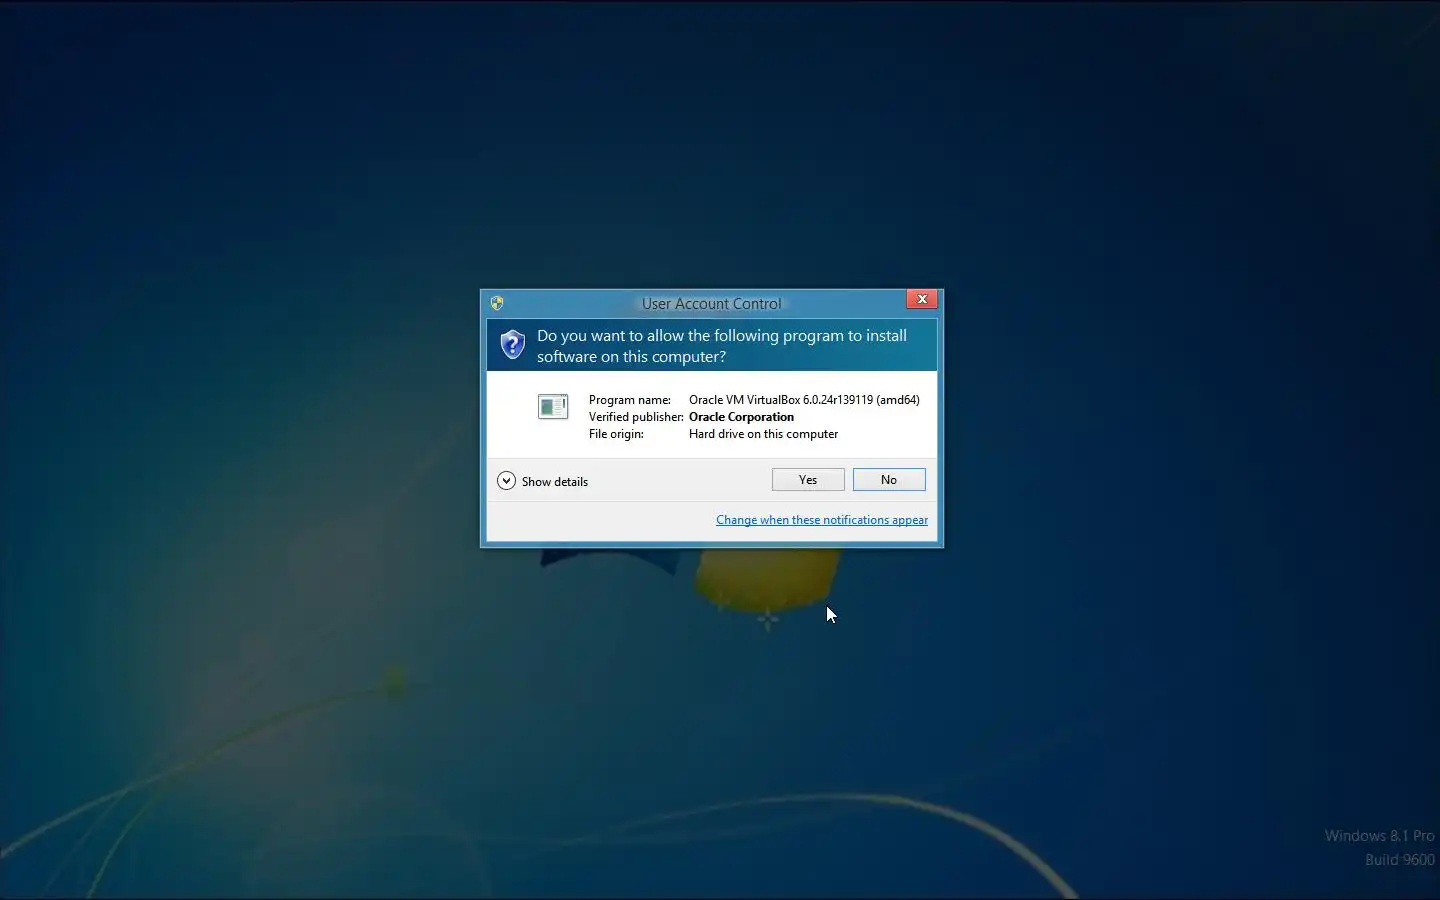Close the User Account Control dialog

click(x=922, y=299)
